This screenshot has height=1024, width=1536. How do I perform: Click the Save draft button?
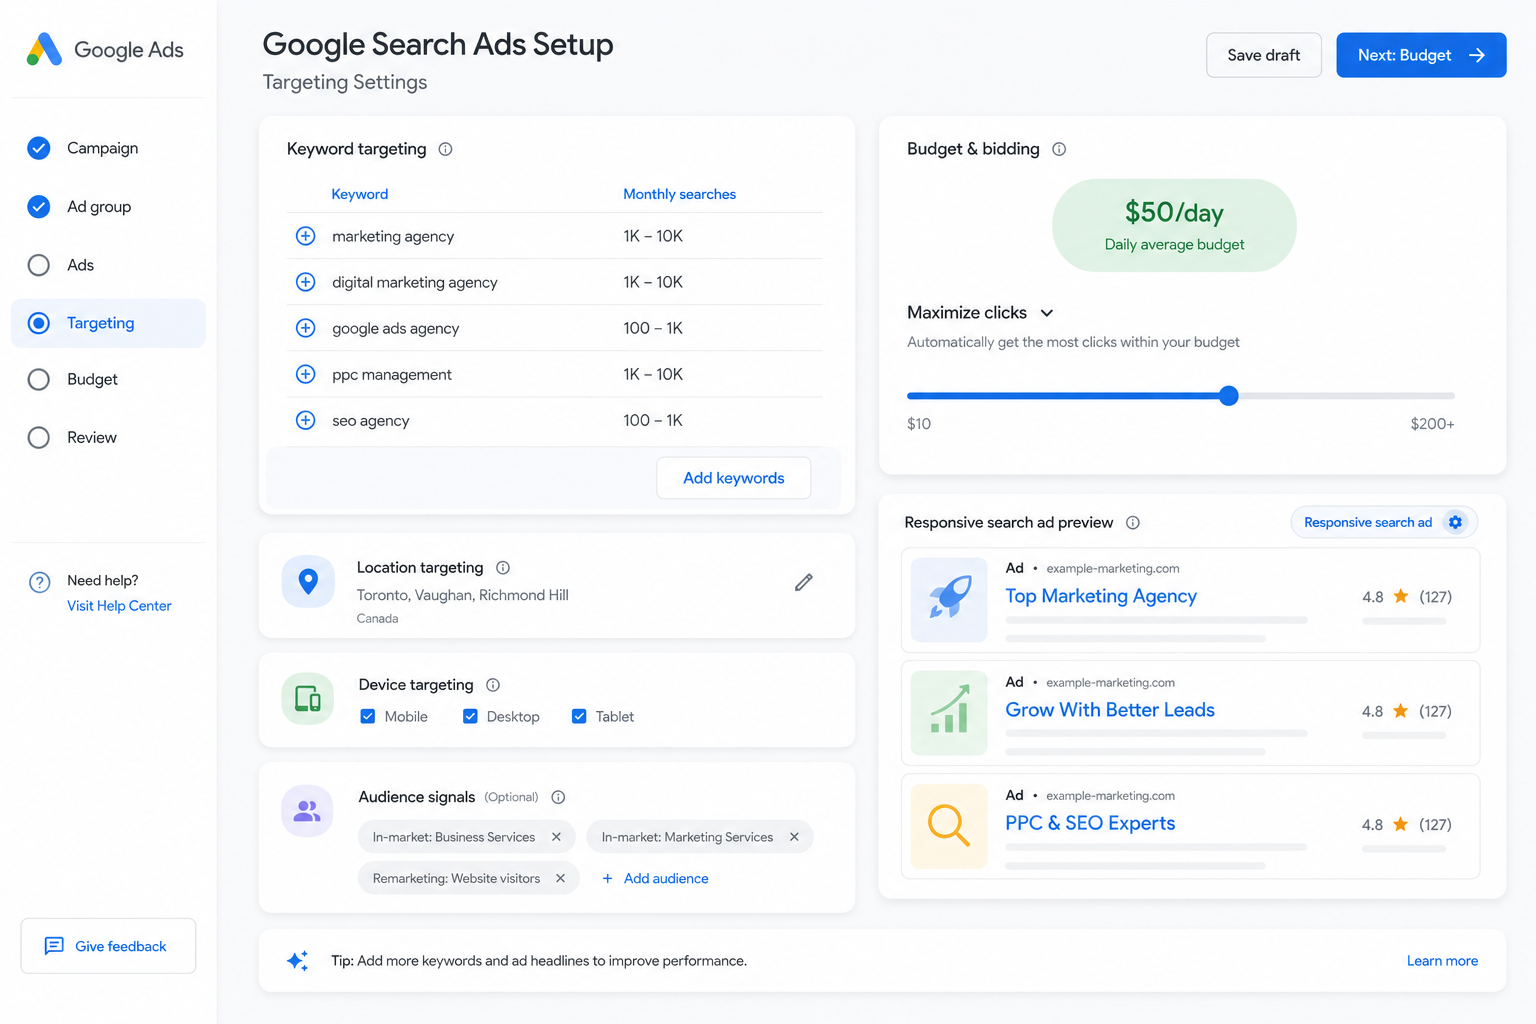pyautogui.click(x=1264, y=55)
